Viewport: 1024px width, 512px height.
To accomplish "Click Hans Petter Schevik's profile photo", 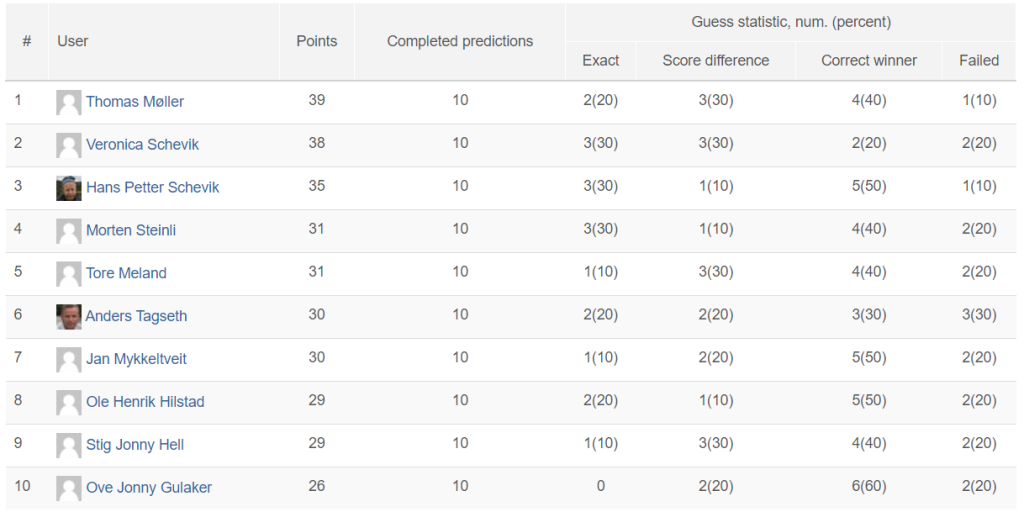I will 69,188.
